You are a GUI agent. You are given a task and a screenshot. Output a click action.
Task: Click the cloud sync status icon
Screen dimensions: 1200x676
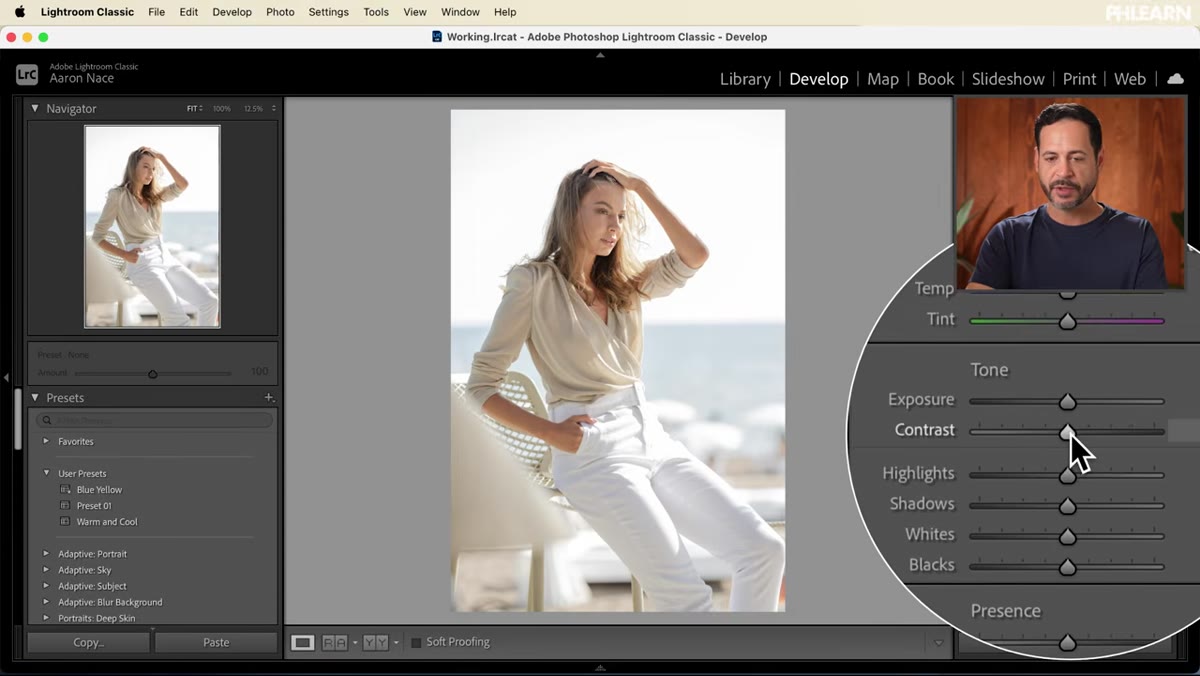[1175, 78]
